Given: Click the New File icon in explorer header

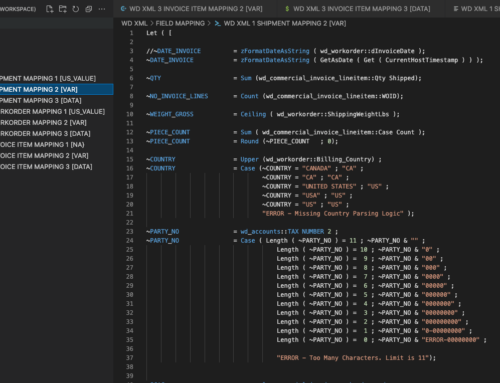Looking at the screenshot, I should pyautogui.click(x=49, y=9).
